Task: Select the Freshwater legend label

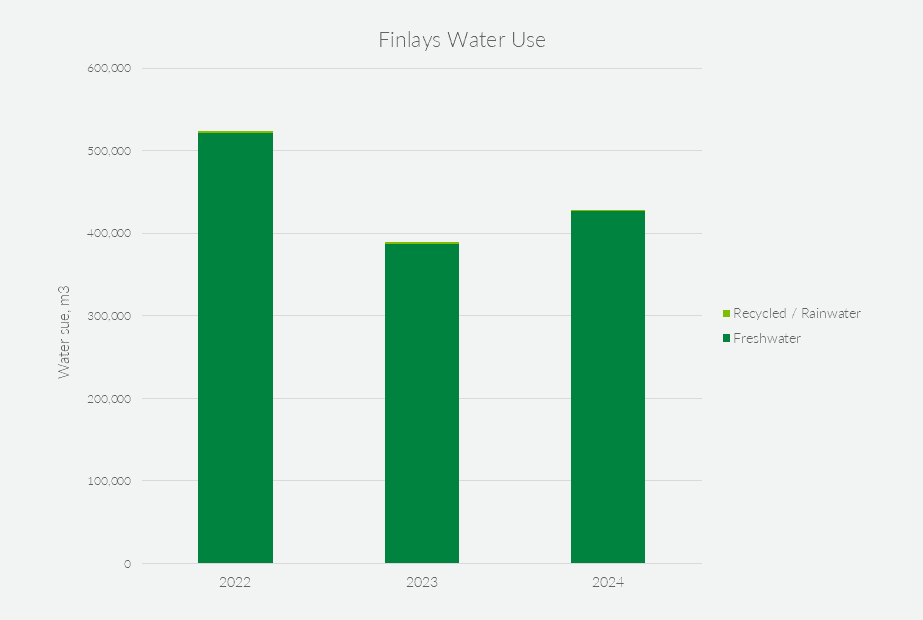Action: (x=767, y=339)
